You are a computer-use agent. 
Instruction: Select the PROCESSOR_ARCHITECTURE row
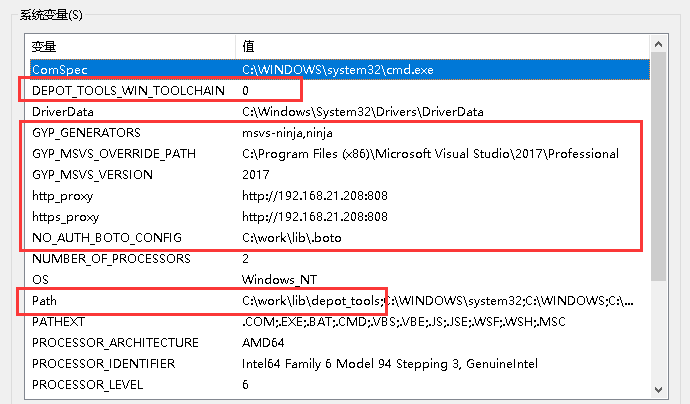click(340, 342)
